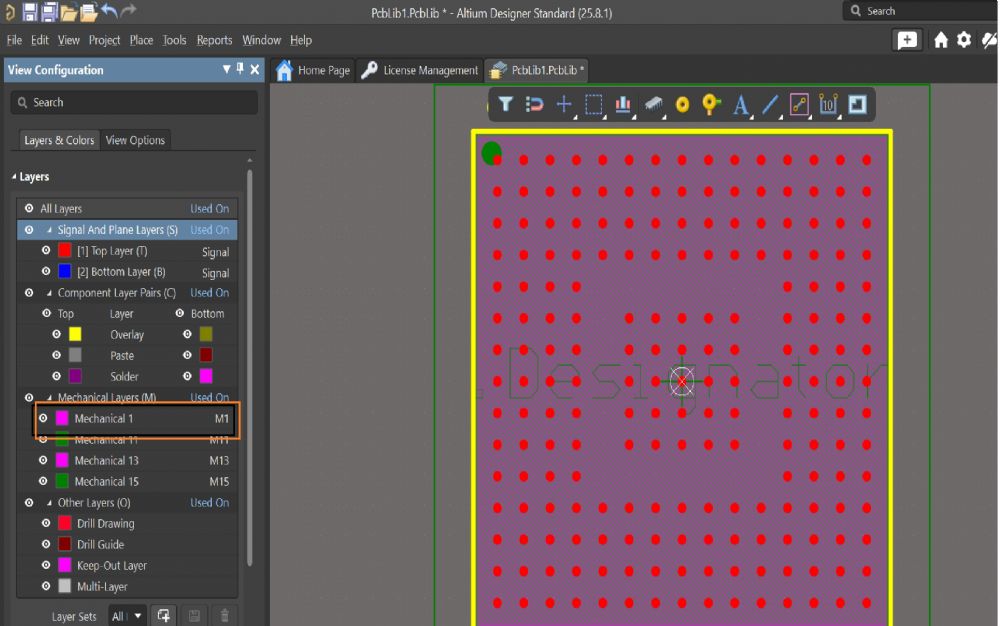Screen dimensions: 1000x626
Task: Toggle visibility of Keep-Out Layer
Action: coord(46,566)
